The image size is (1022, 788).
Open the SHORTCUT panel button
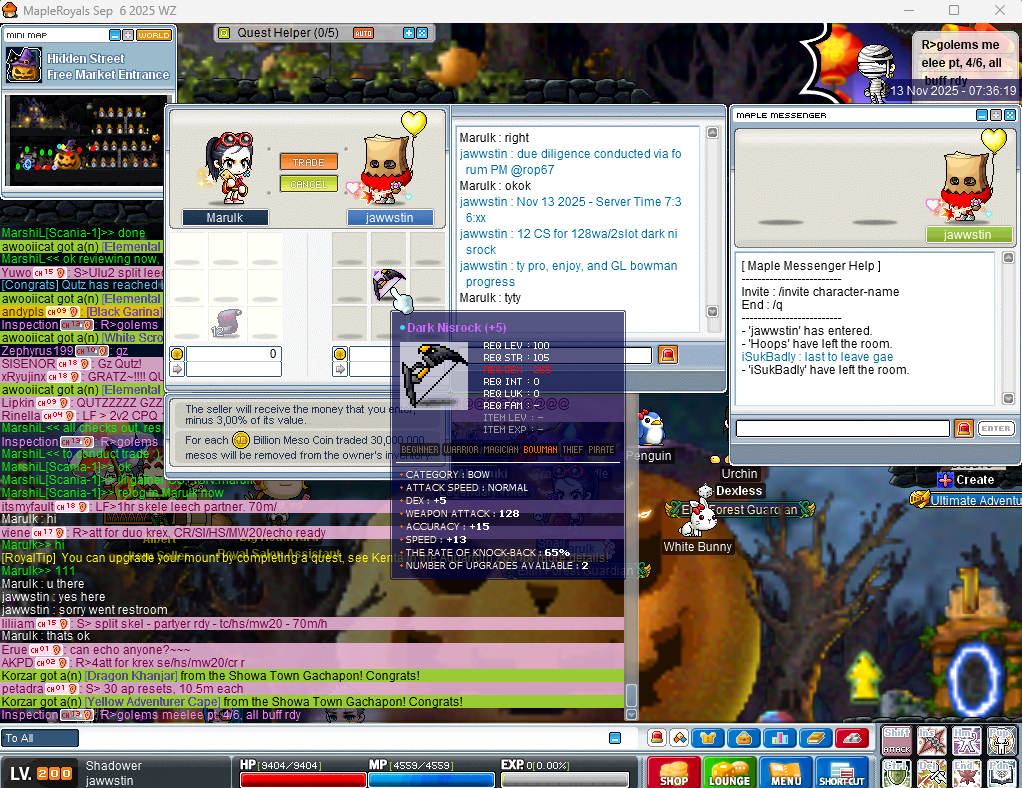point(841,771)
